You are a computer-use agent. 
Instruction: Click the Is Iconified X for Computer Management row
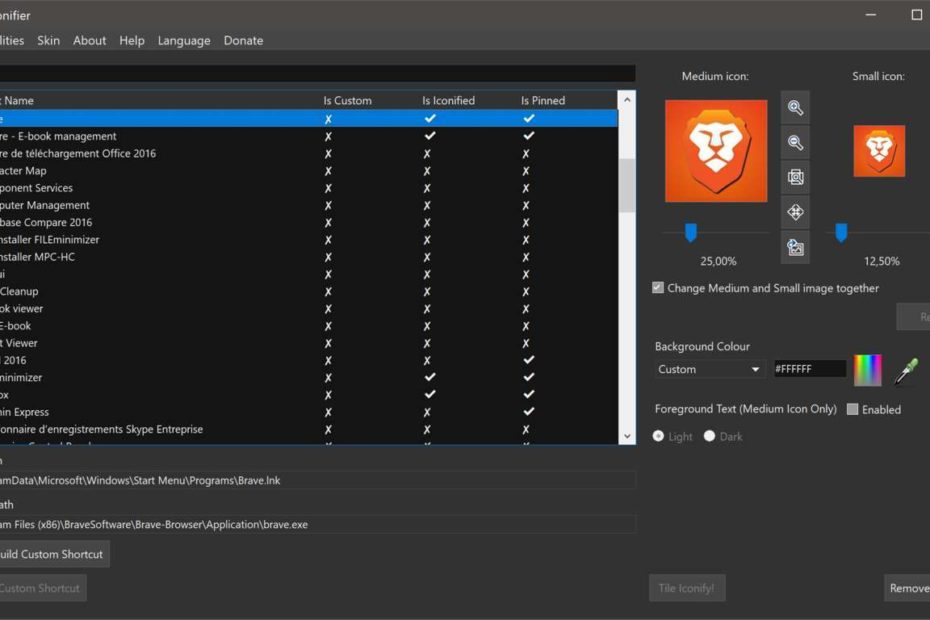tap(427, 205)
